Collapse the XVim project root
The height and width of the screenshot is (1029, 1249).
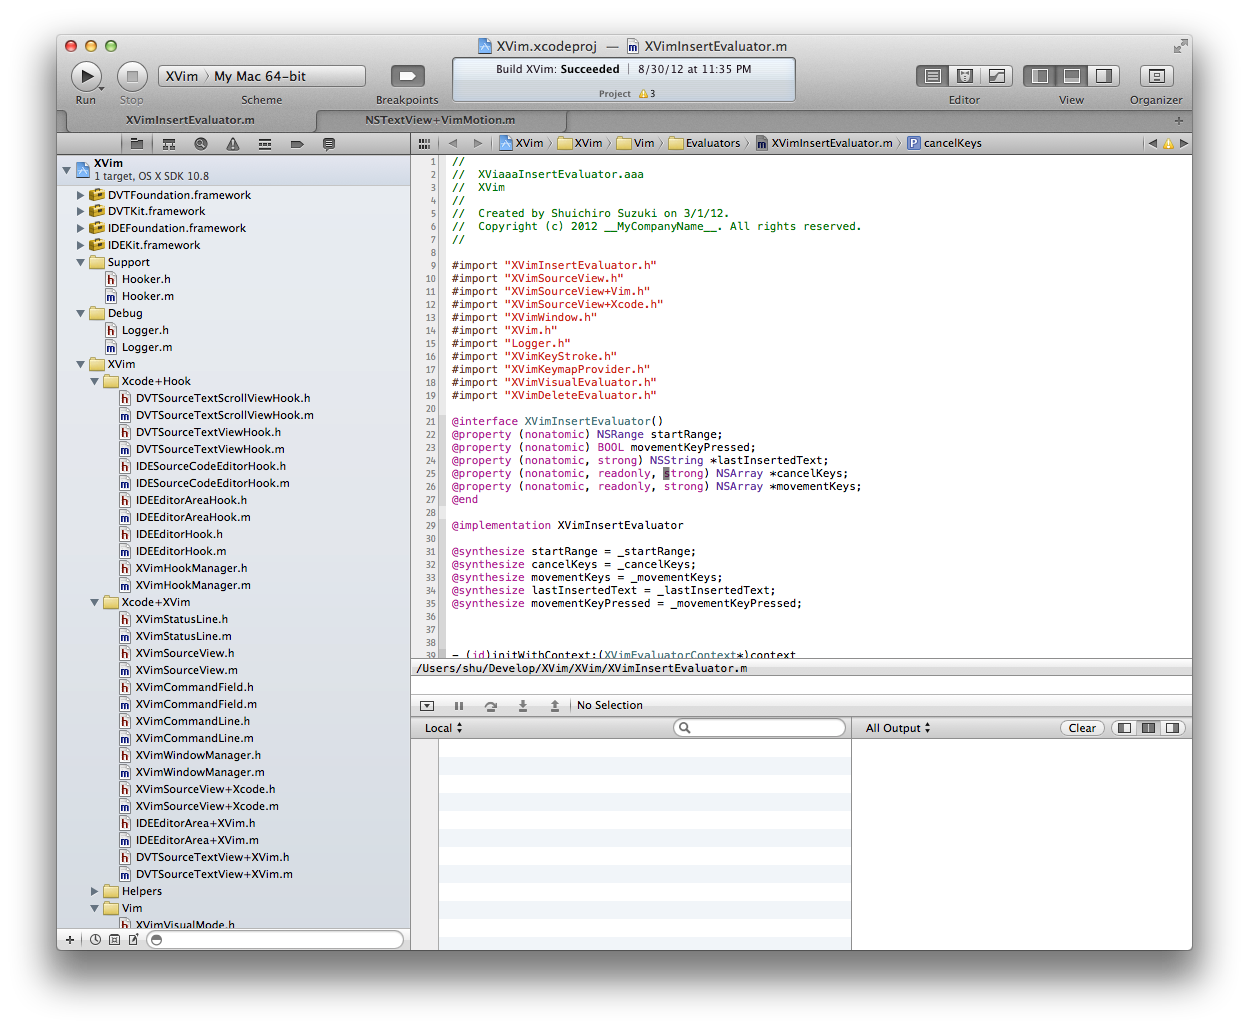(x=67, y=169)
